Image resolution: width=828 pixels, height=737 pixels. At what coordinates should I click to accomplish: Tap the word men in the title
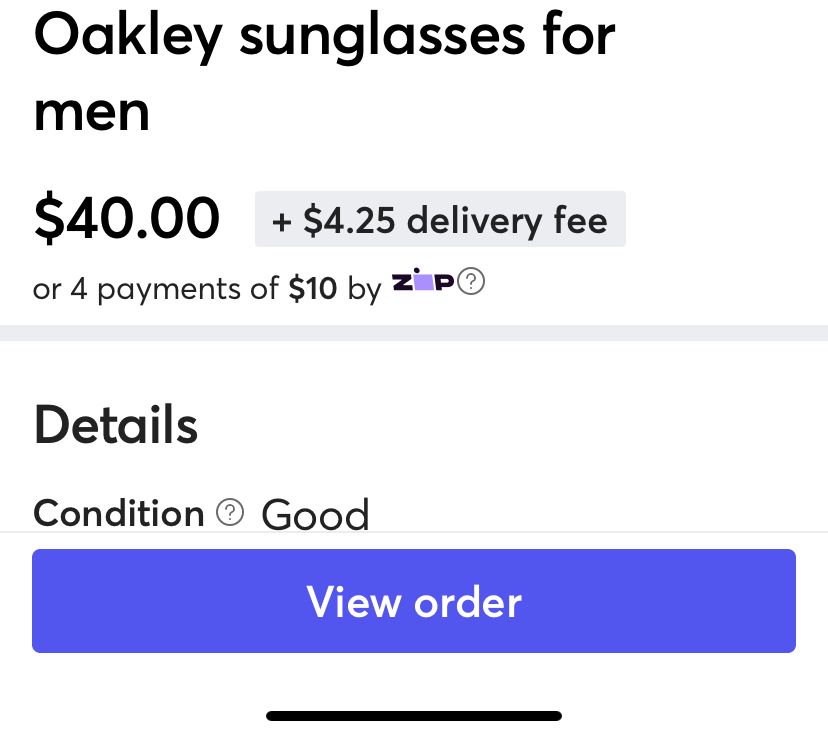(92, 109)
